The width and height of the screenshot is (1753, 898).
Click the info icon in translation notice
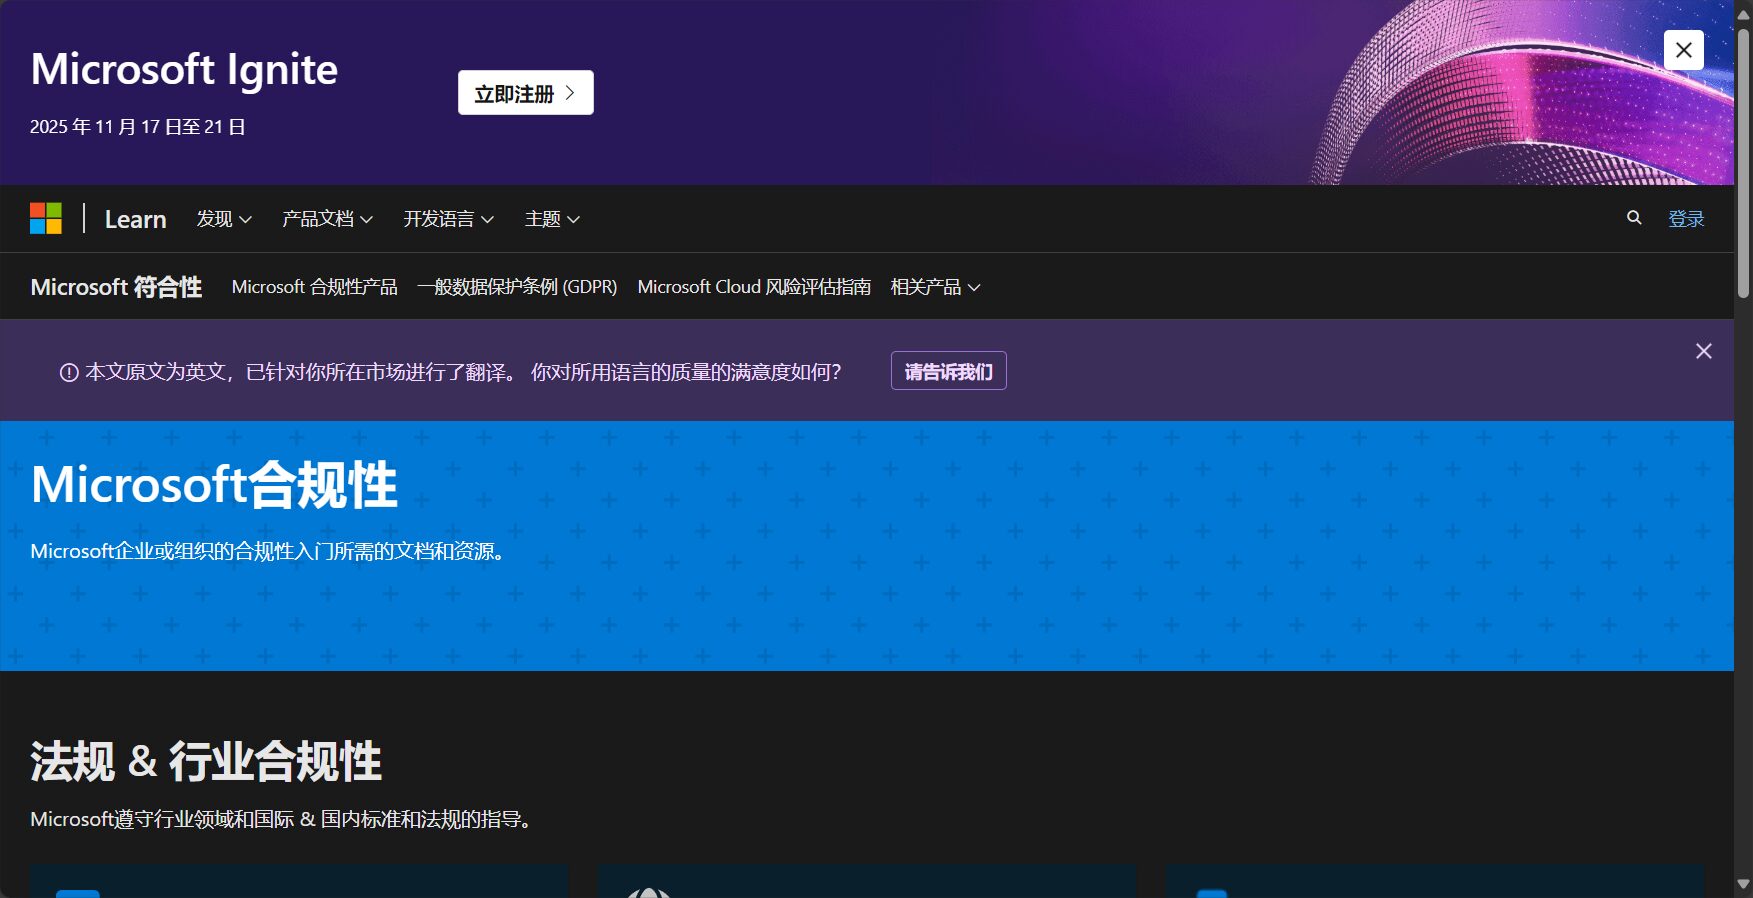(69, 373)
